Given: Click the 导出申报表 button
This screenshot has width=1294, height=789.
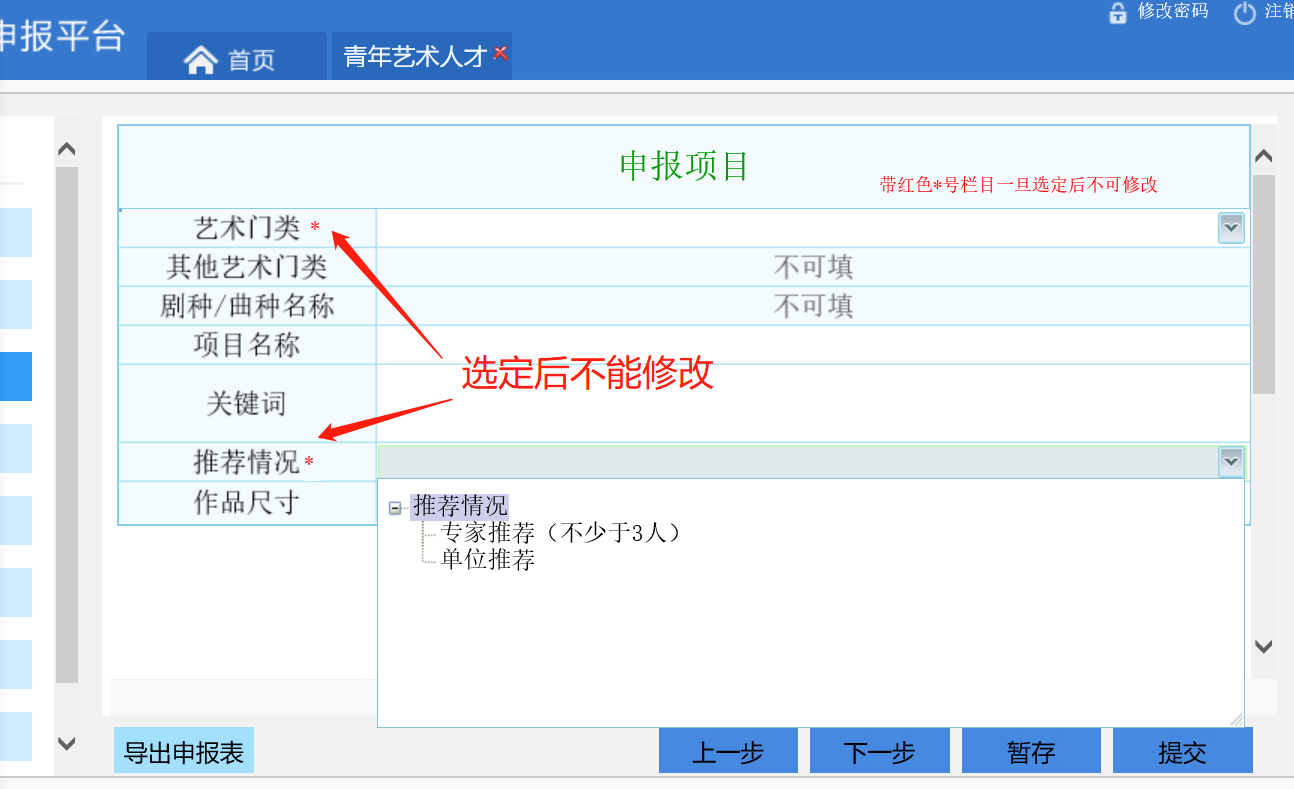Looking at the screenshot, I should pyautogui.click(x=184, y=752).
